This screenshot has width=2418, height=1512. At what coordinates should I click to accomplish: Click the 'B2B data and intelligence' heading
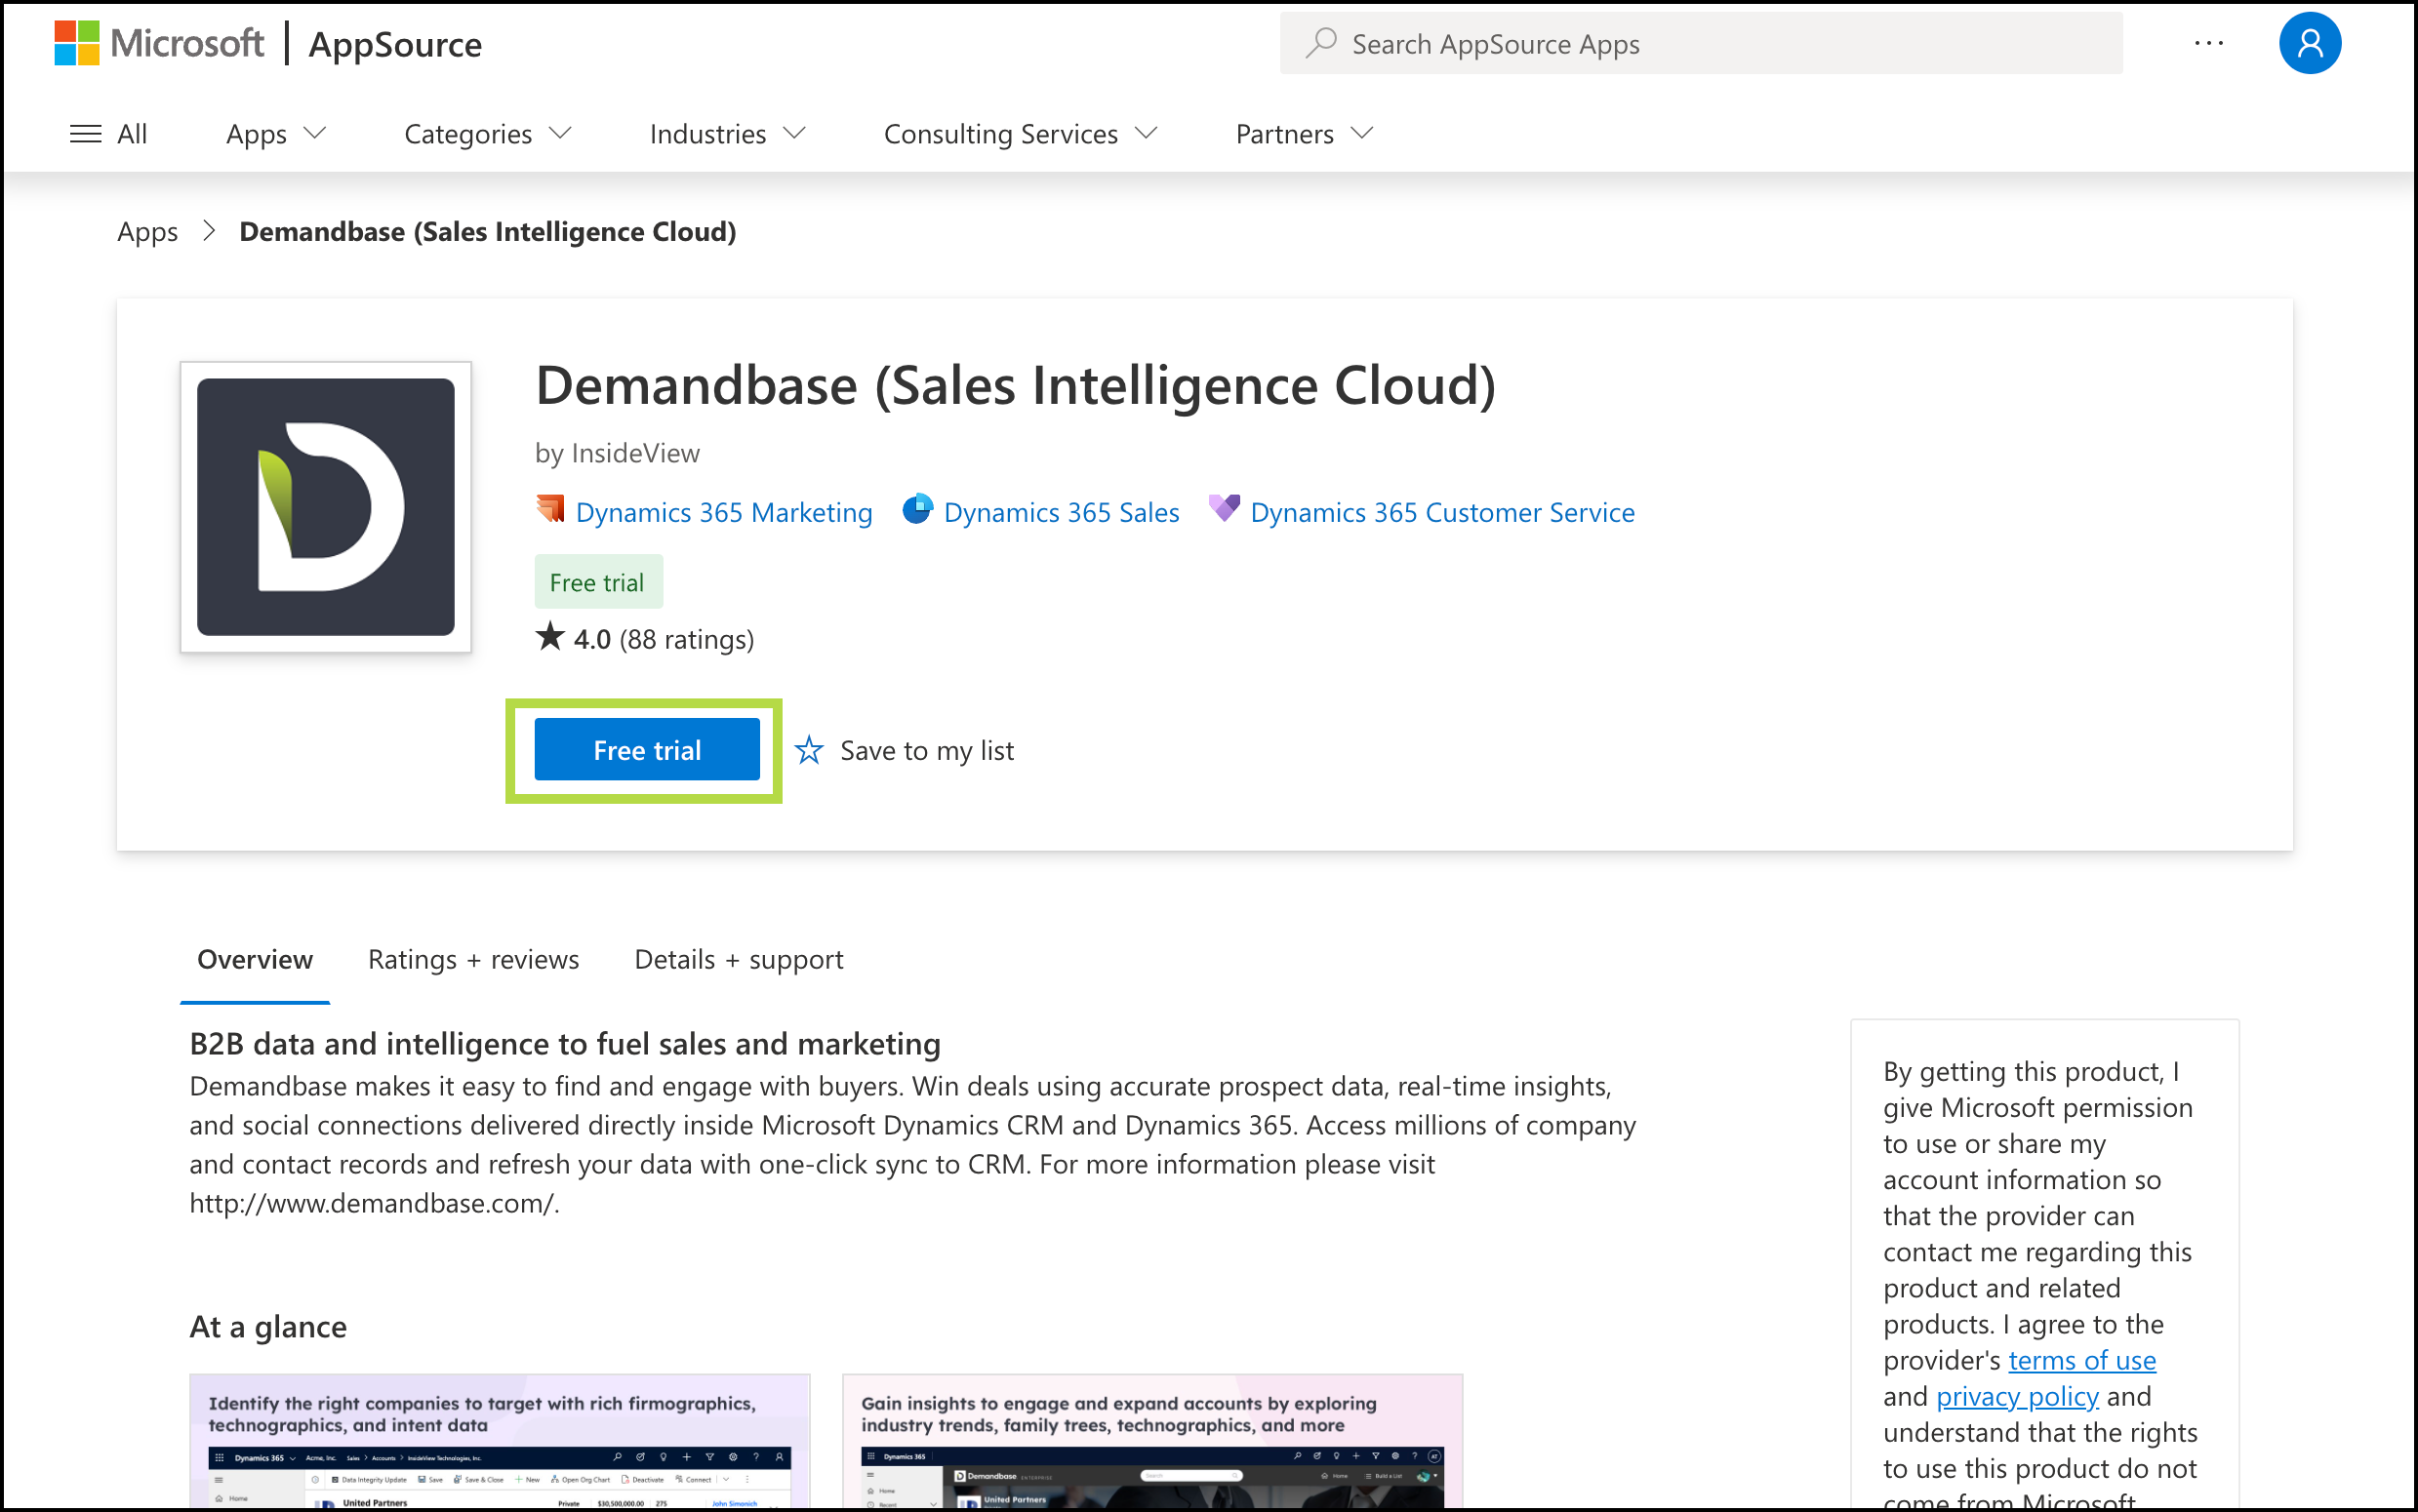[x=565, y=1044]
